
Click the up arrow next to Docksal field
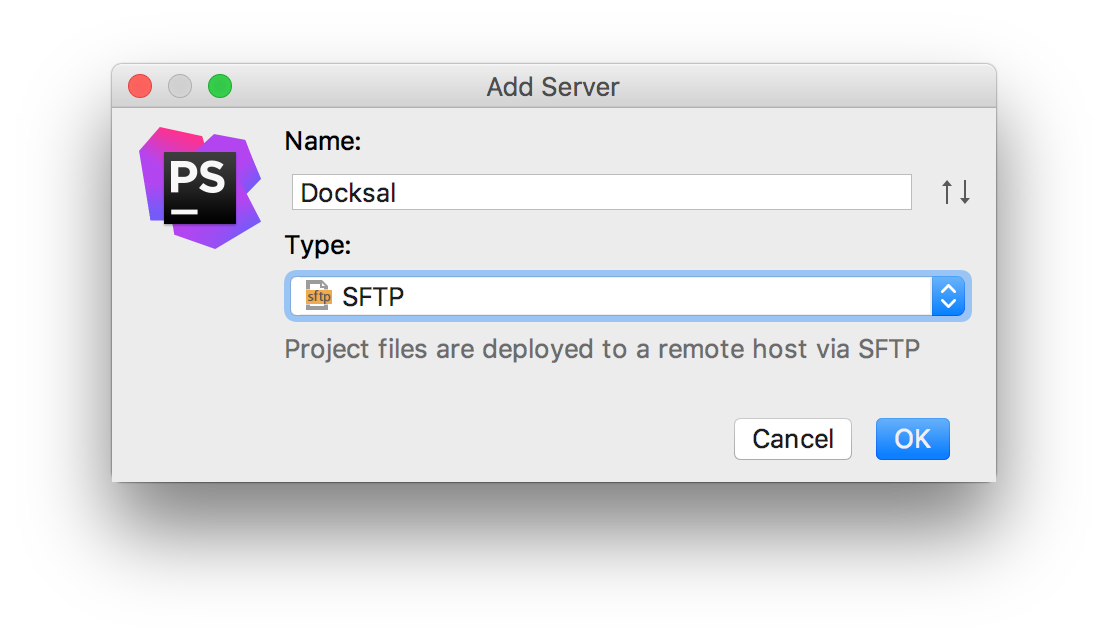pos(948,192)
